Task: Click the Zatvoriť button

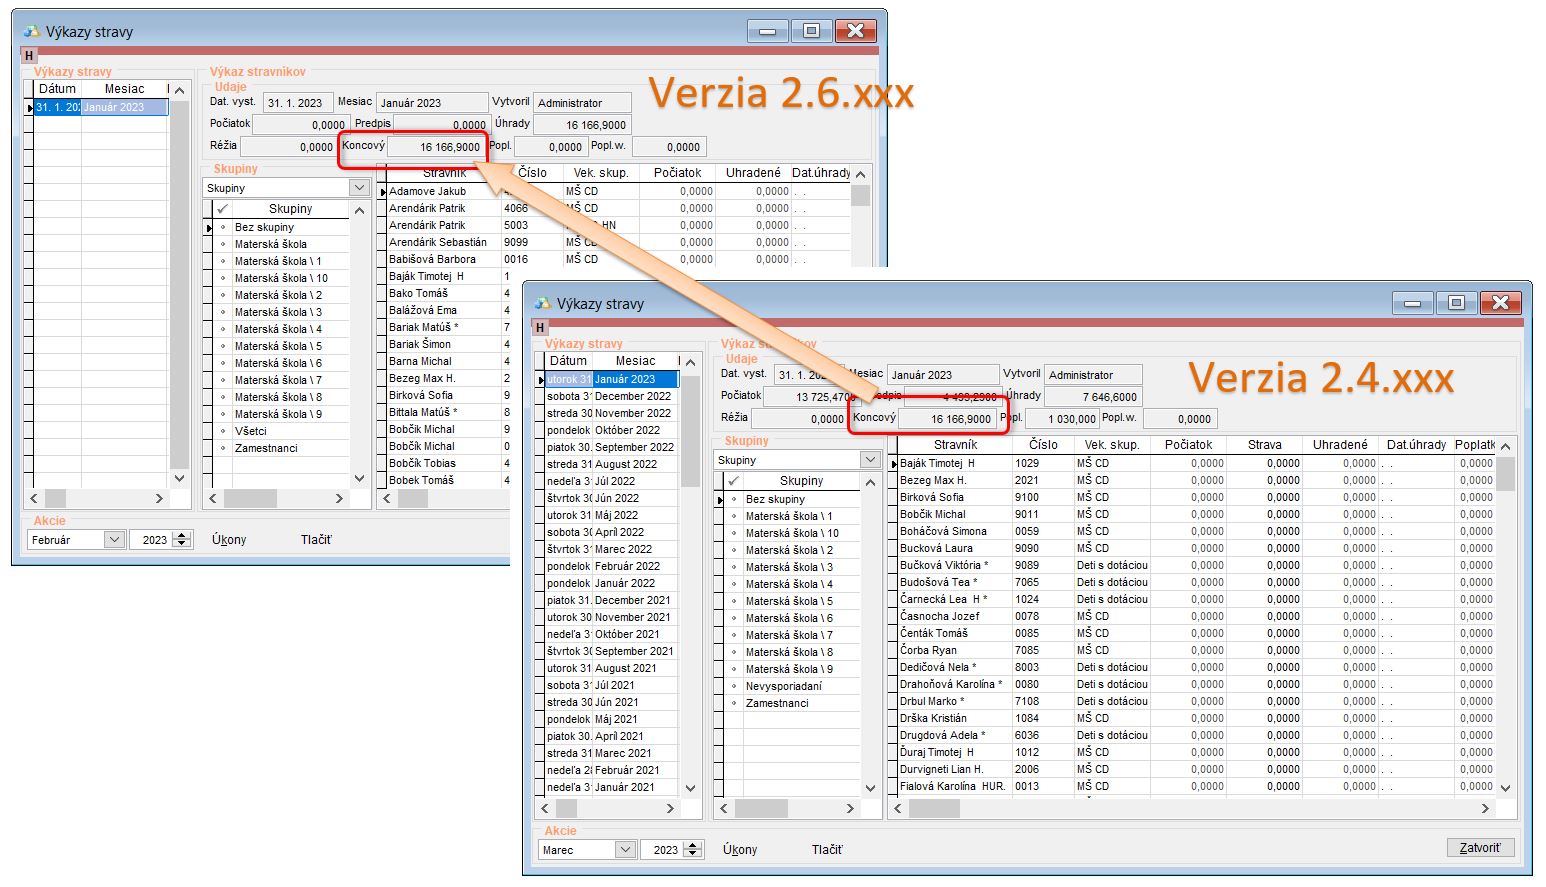Action: pos(1479,848)
